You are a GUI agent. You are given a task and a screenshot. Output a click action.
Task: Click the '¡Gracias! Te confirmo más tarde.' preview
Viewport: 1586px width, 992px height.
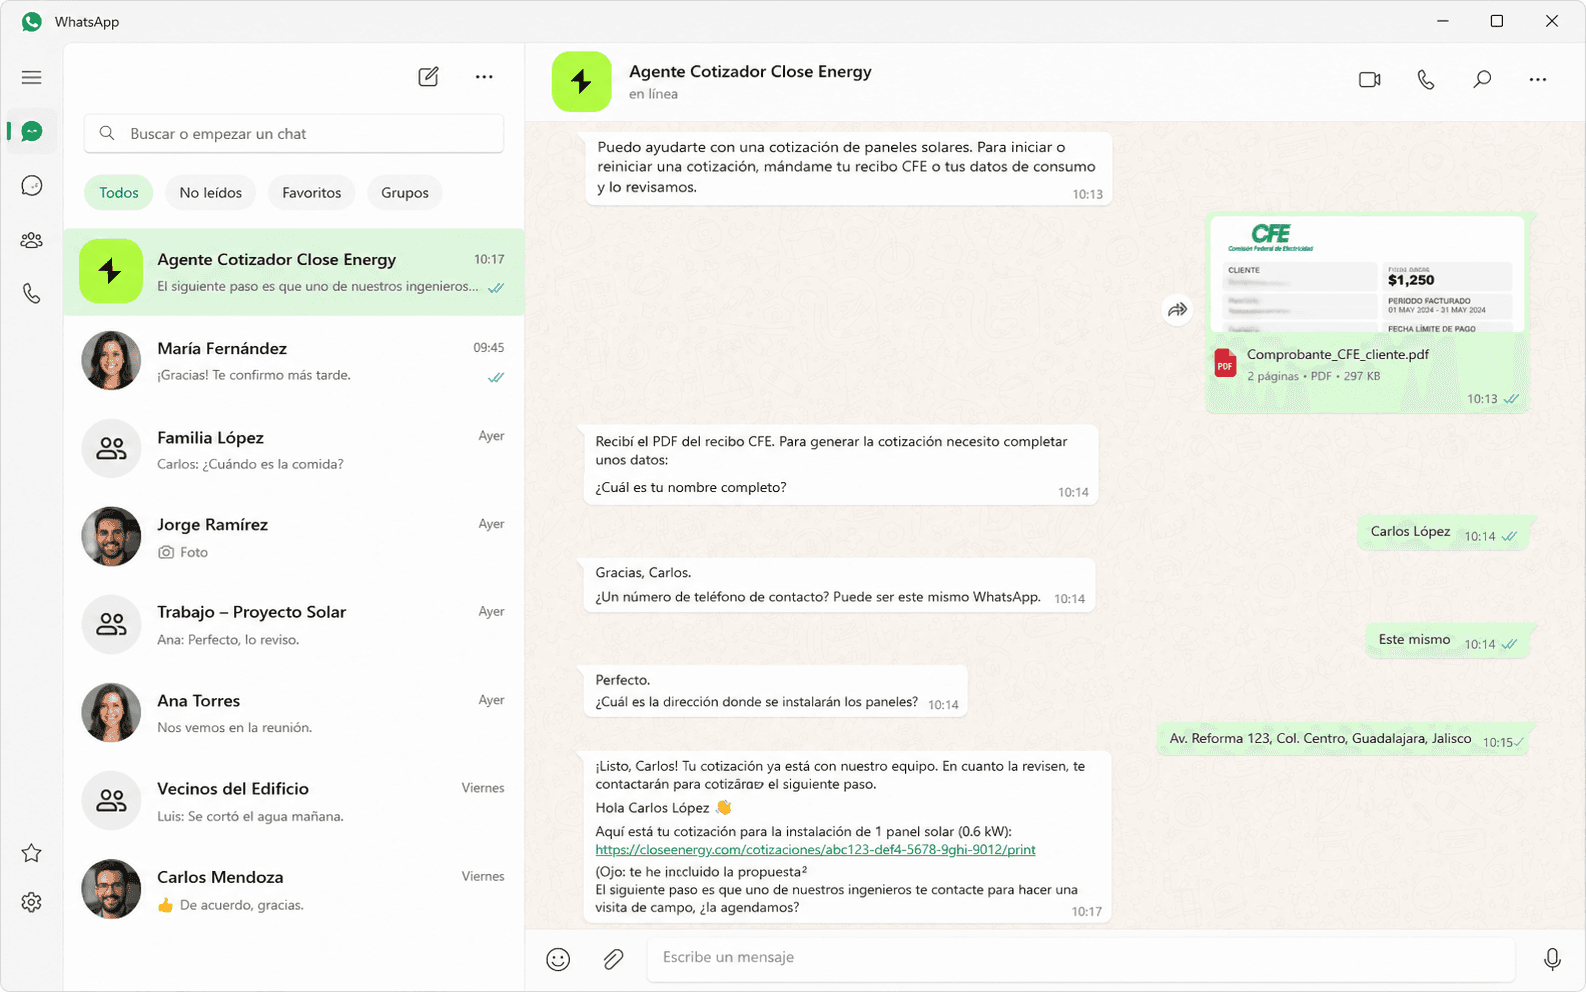[x=254, y=376]
